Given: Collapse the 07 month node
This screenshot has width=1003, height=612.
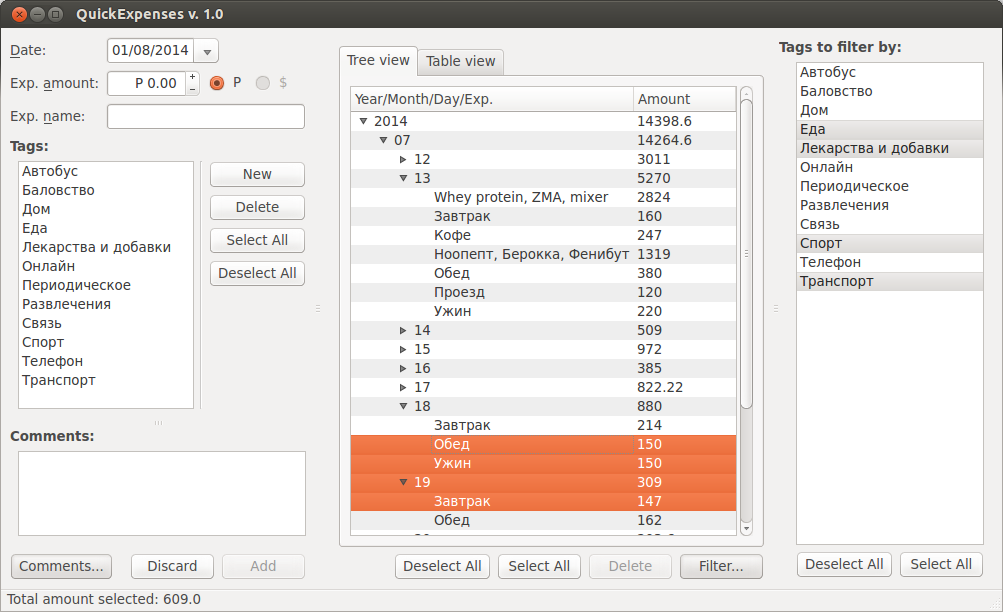Looking at the screenshot, I should tap(383, 140).
